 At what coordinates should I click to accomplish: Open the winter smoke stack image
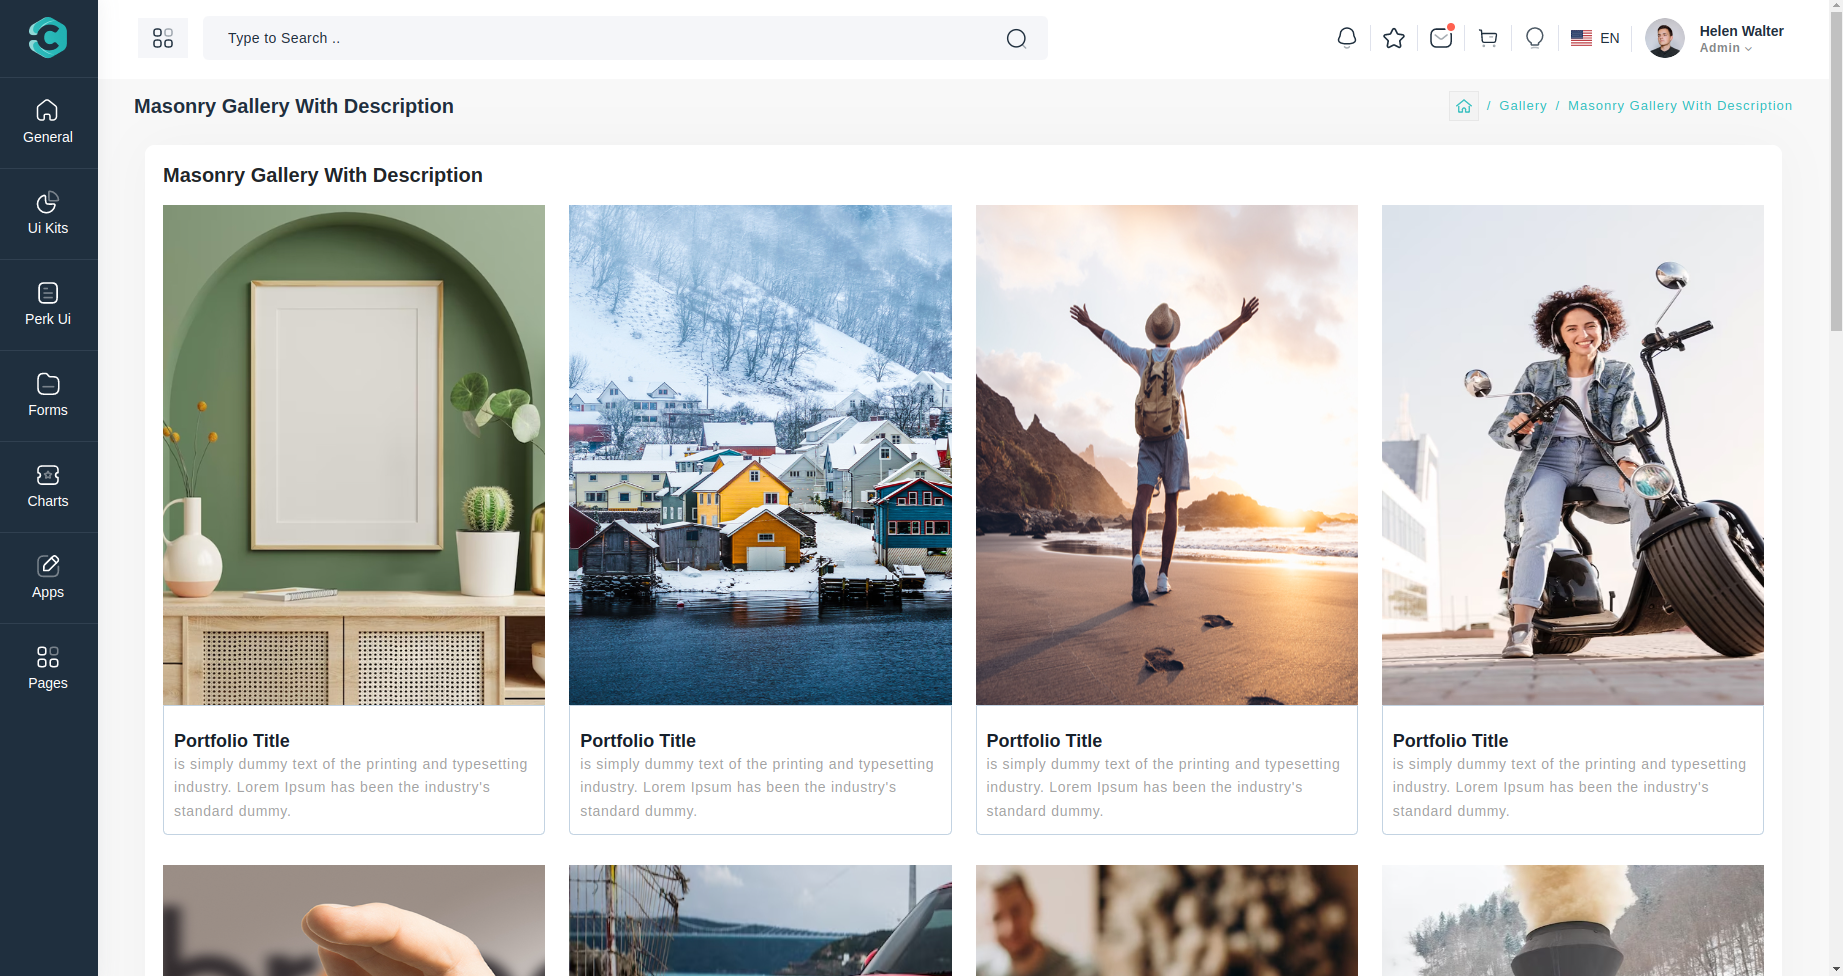pyautogui.click(x=1572, y=920)
